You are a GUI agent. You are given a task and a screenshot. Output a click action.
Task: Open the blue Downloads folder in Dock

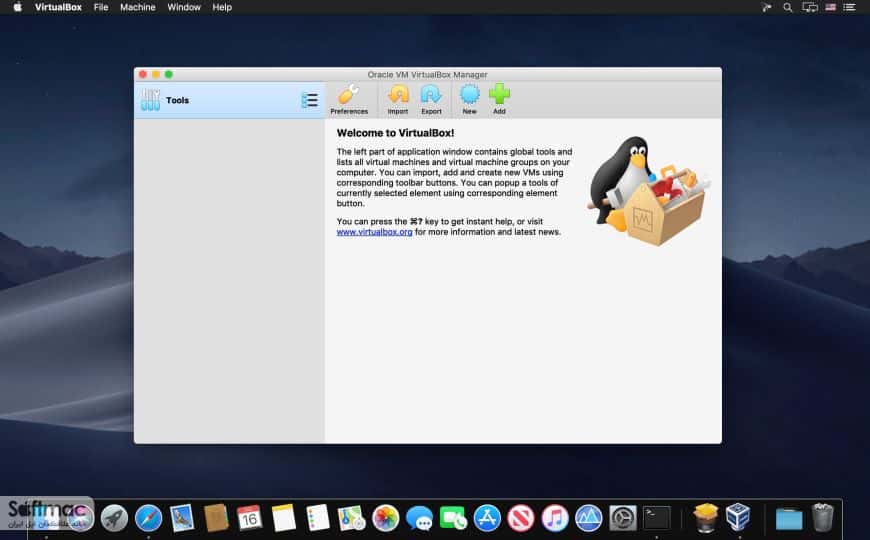[788, 519]
